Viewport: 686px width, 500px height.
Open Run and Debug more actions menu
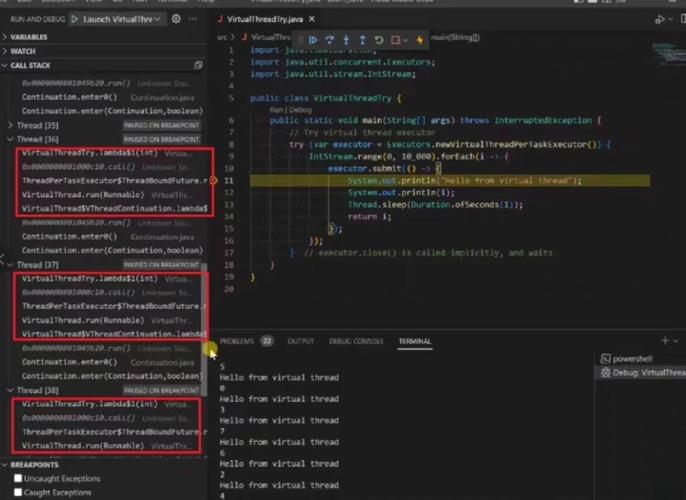[x=192, y=19]
